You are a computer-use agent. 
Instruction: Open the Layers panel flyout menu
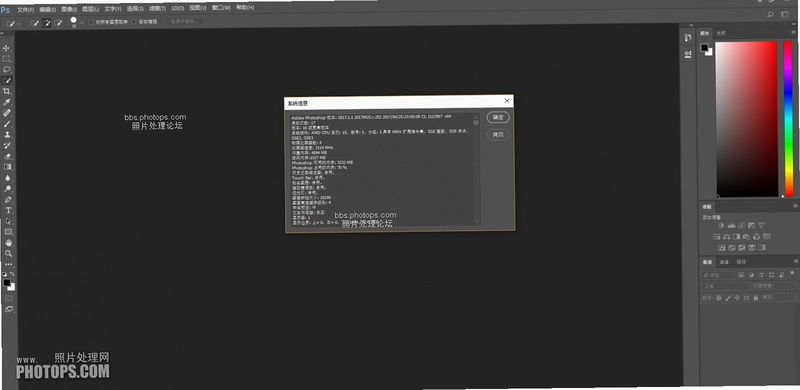(795, 261)
